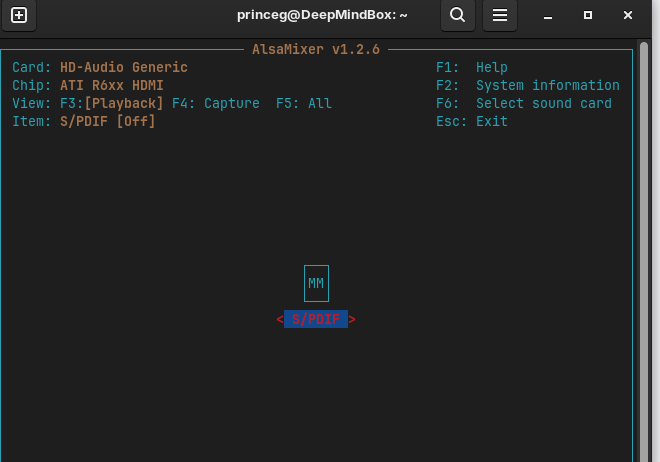Open the hamburger menu button
The height and width of the screenshot is (462, 660).
coord(500,15)
